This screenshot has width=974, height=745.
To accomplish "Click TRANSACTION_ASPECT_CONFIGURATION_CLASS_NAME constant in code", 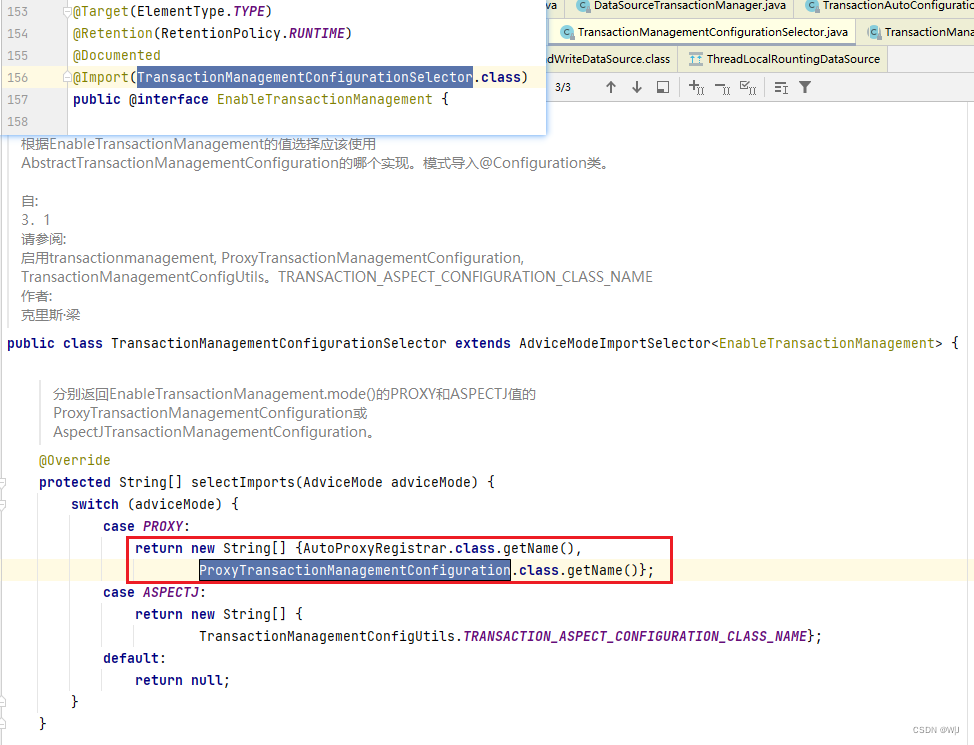I will tap(635, 636).
